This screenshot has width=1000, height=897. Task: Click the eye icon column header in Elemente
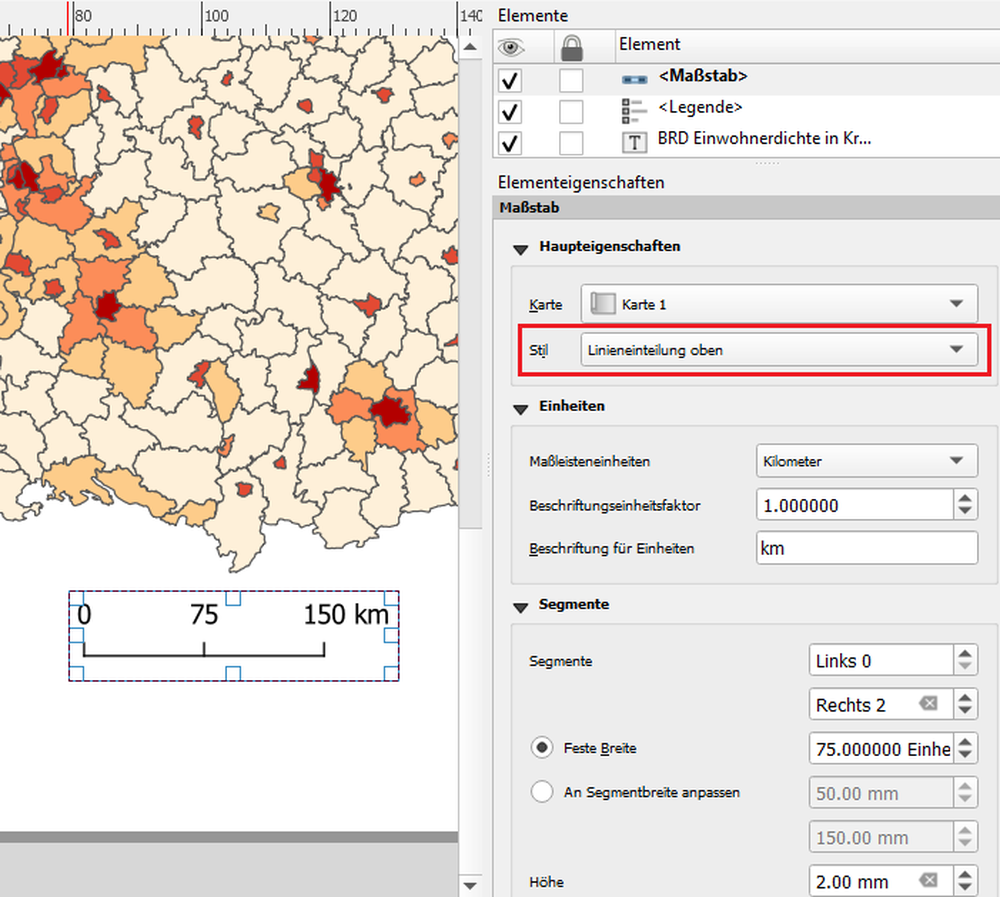click(x=509, y=45)
